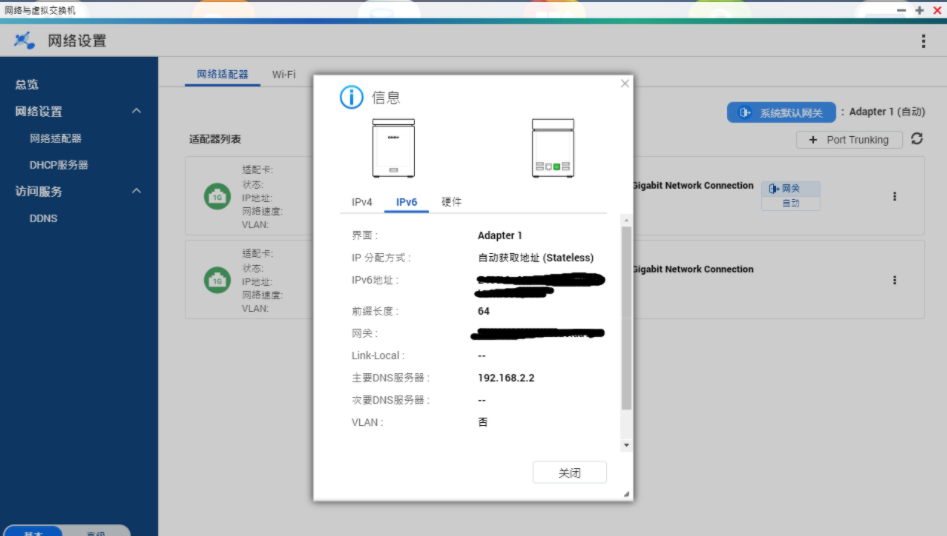Click the Port Trunking button
947x536 pixels.
(x=849, y=140)
